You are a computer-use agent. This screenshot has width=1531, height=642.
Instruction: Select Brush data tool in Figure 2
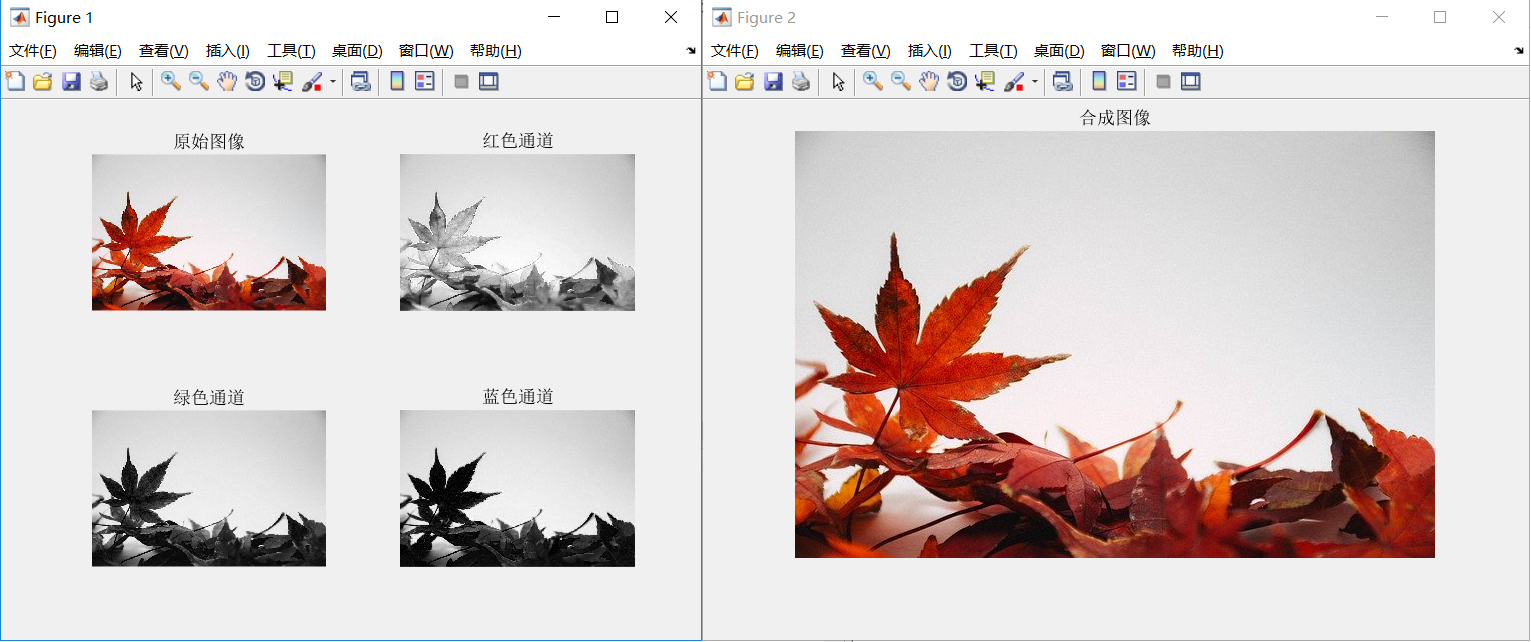point(1014,82)
